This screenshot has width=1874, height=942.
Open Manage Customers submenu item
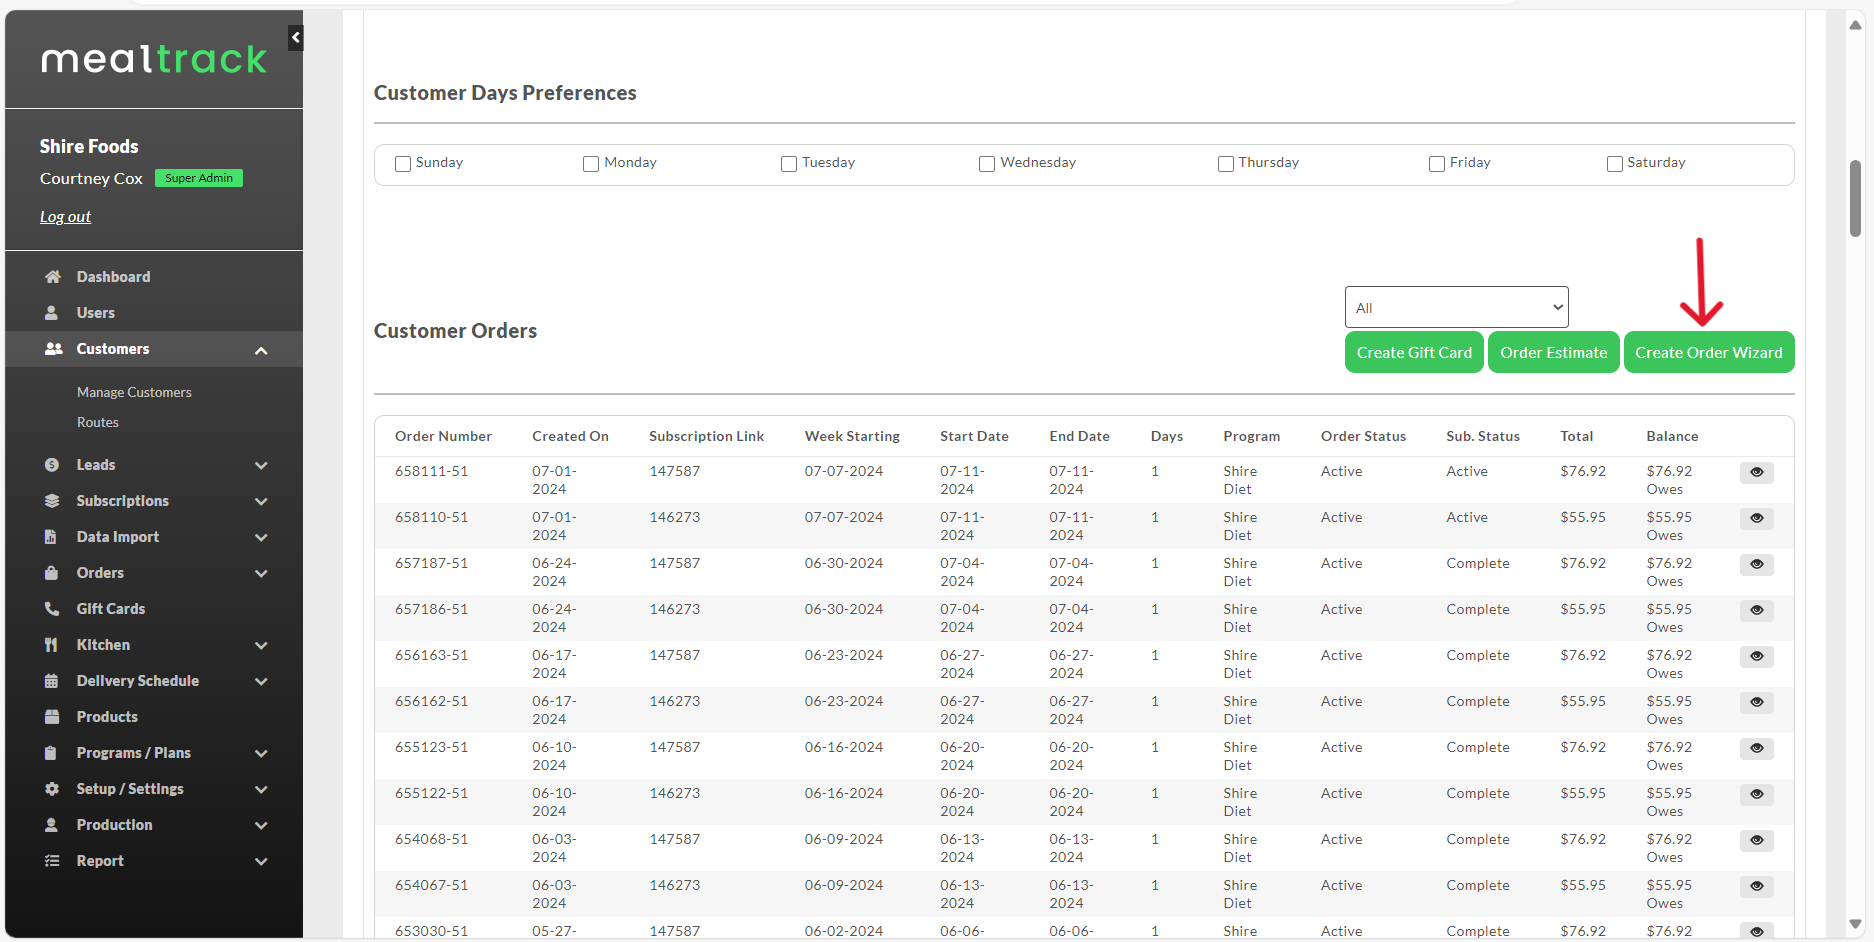coord(134,392)
